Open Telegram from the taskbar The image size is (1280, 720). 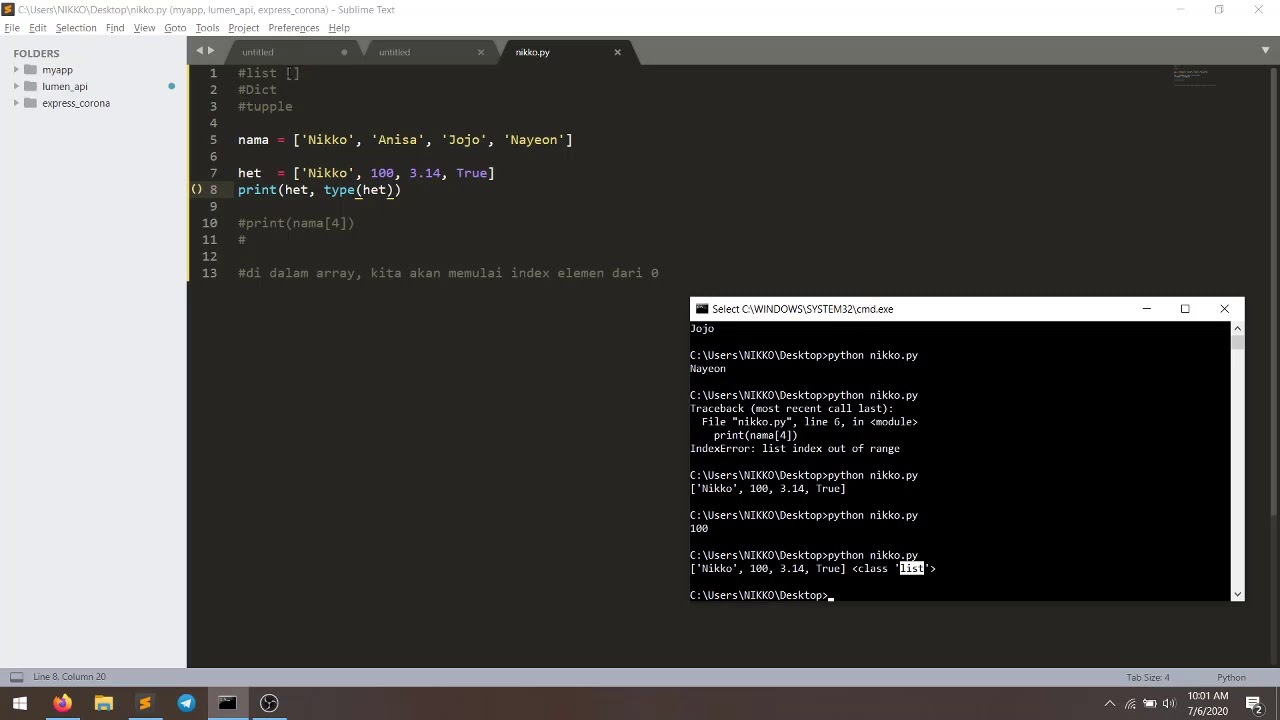(x=186, y=703)
